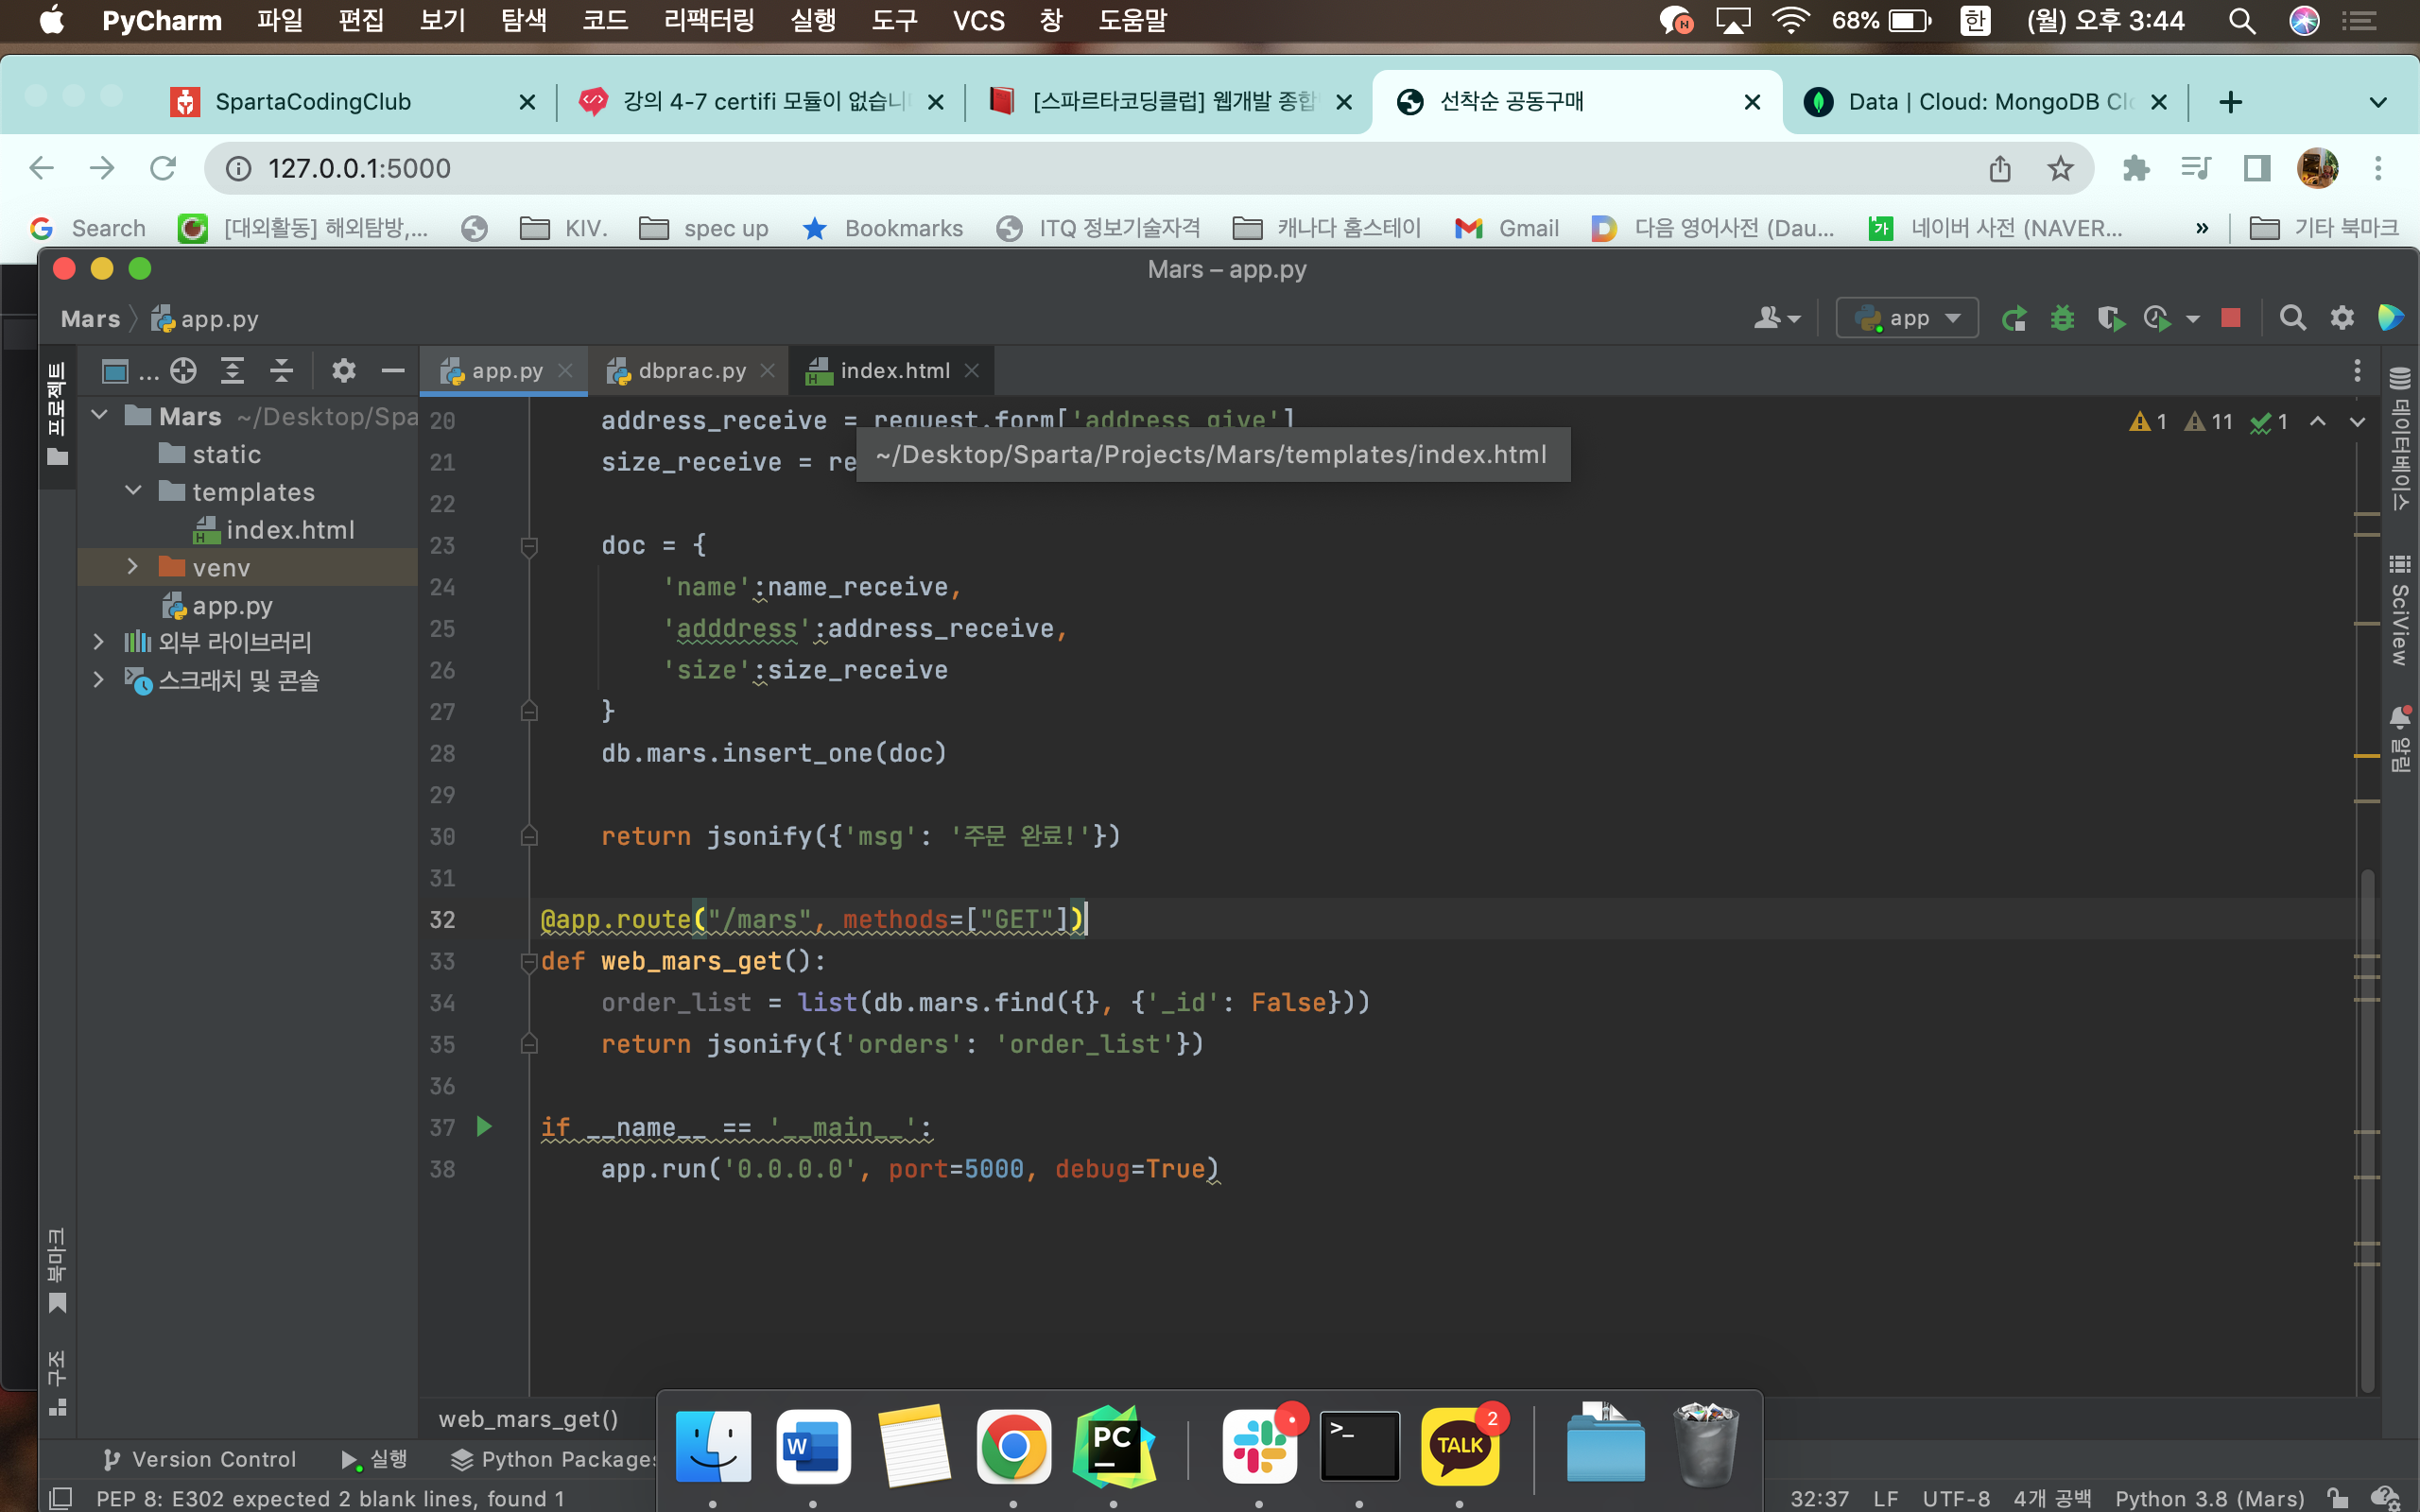Viewport: 2420px width, 1512px height.
Task: Open the project view selector dropdown
Action: (130, 372)
